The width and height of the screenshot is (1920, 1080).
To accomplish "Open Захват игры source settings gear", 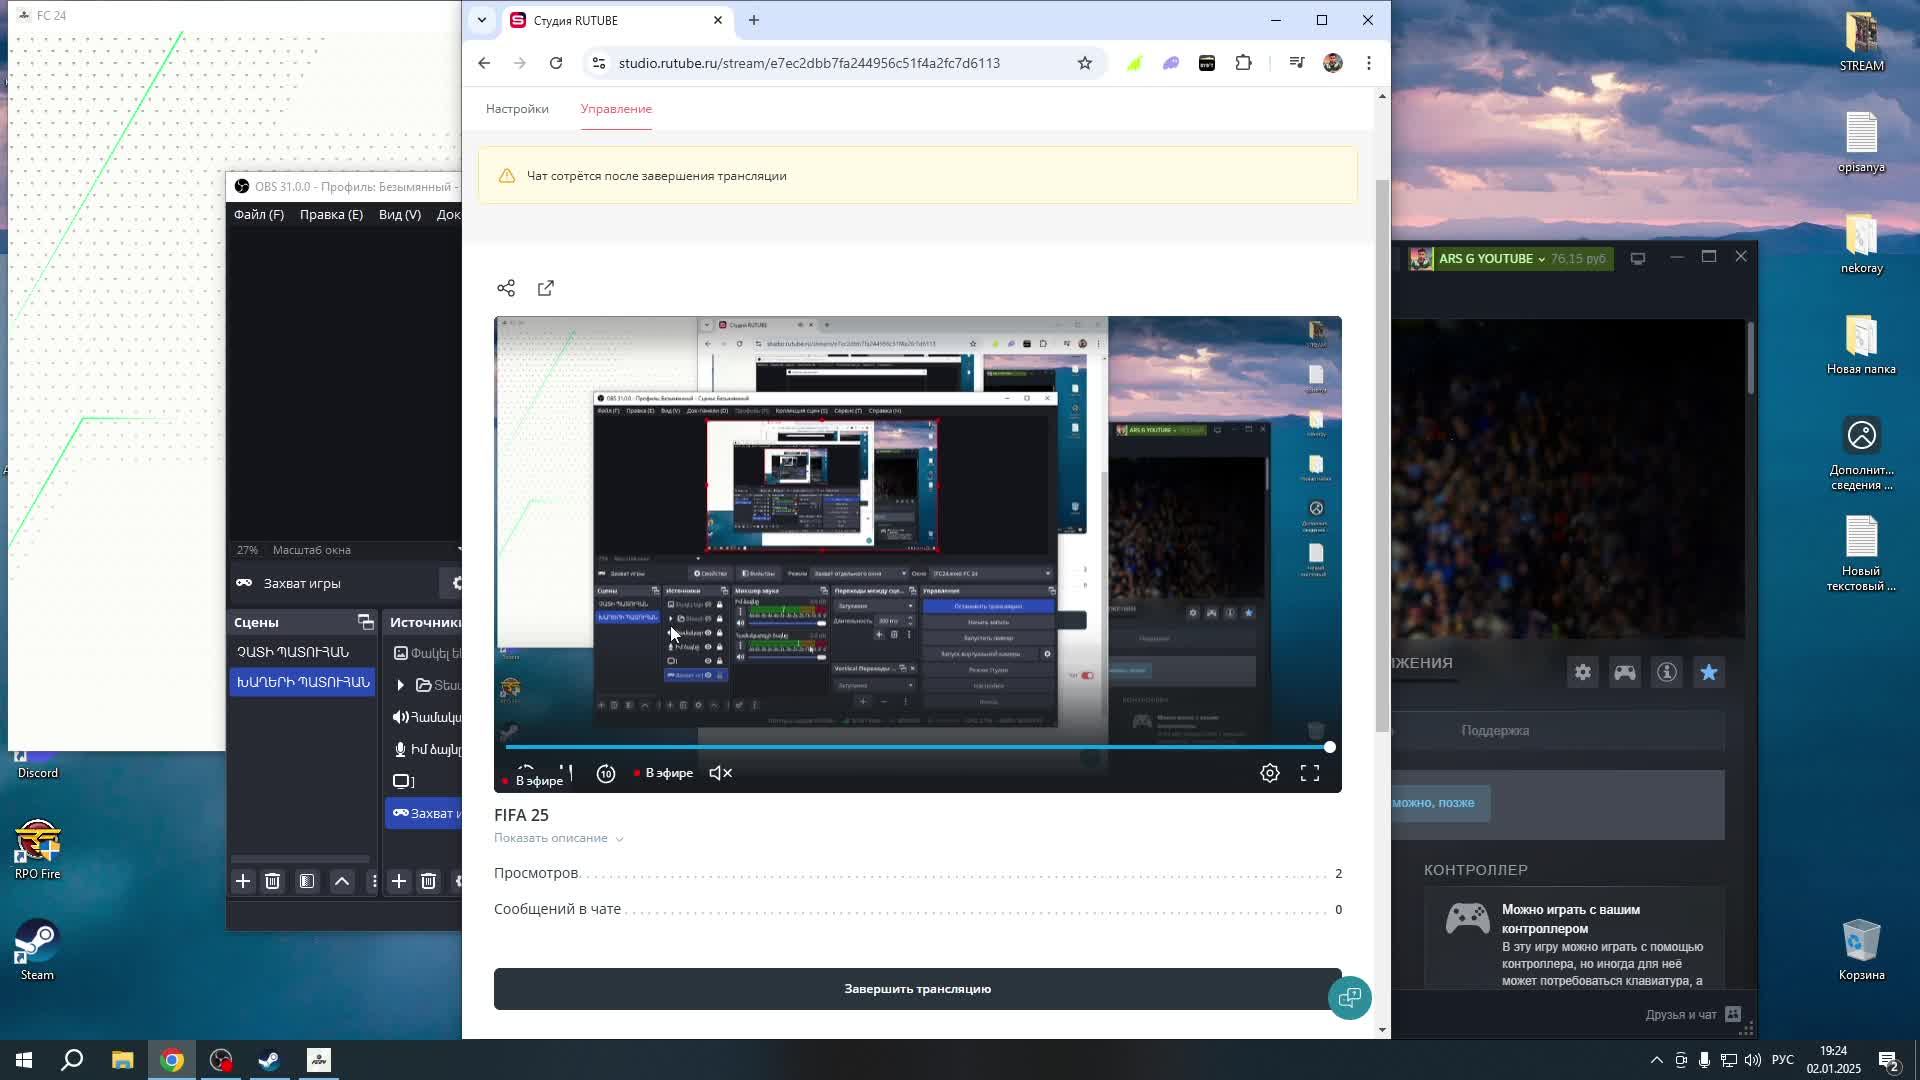I will (x=458, y=583).
